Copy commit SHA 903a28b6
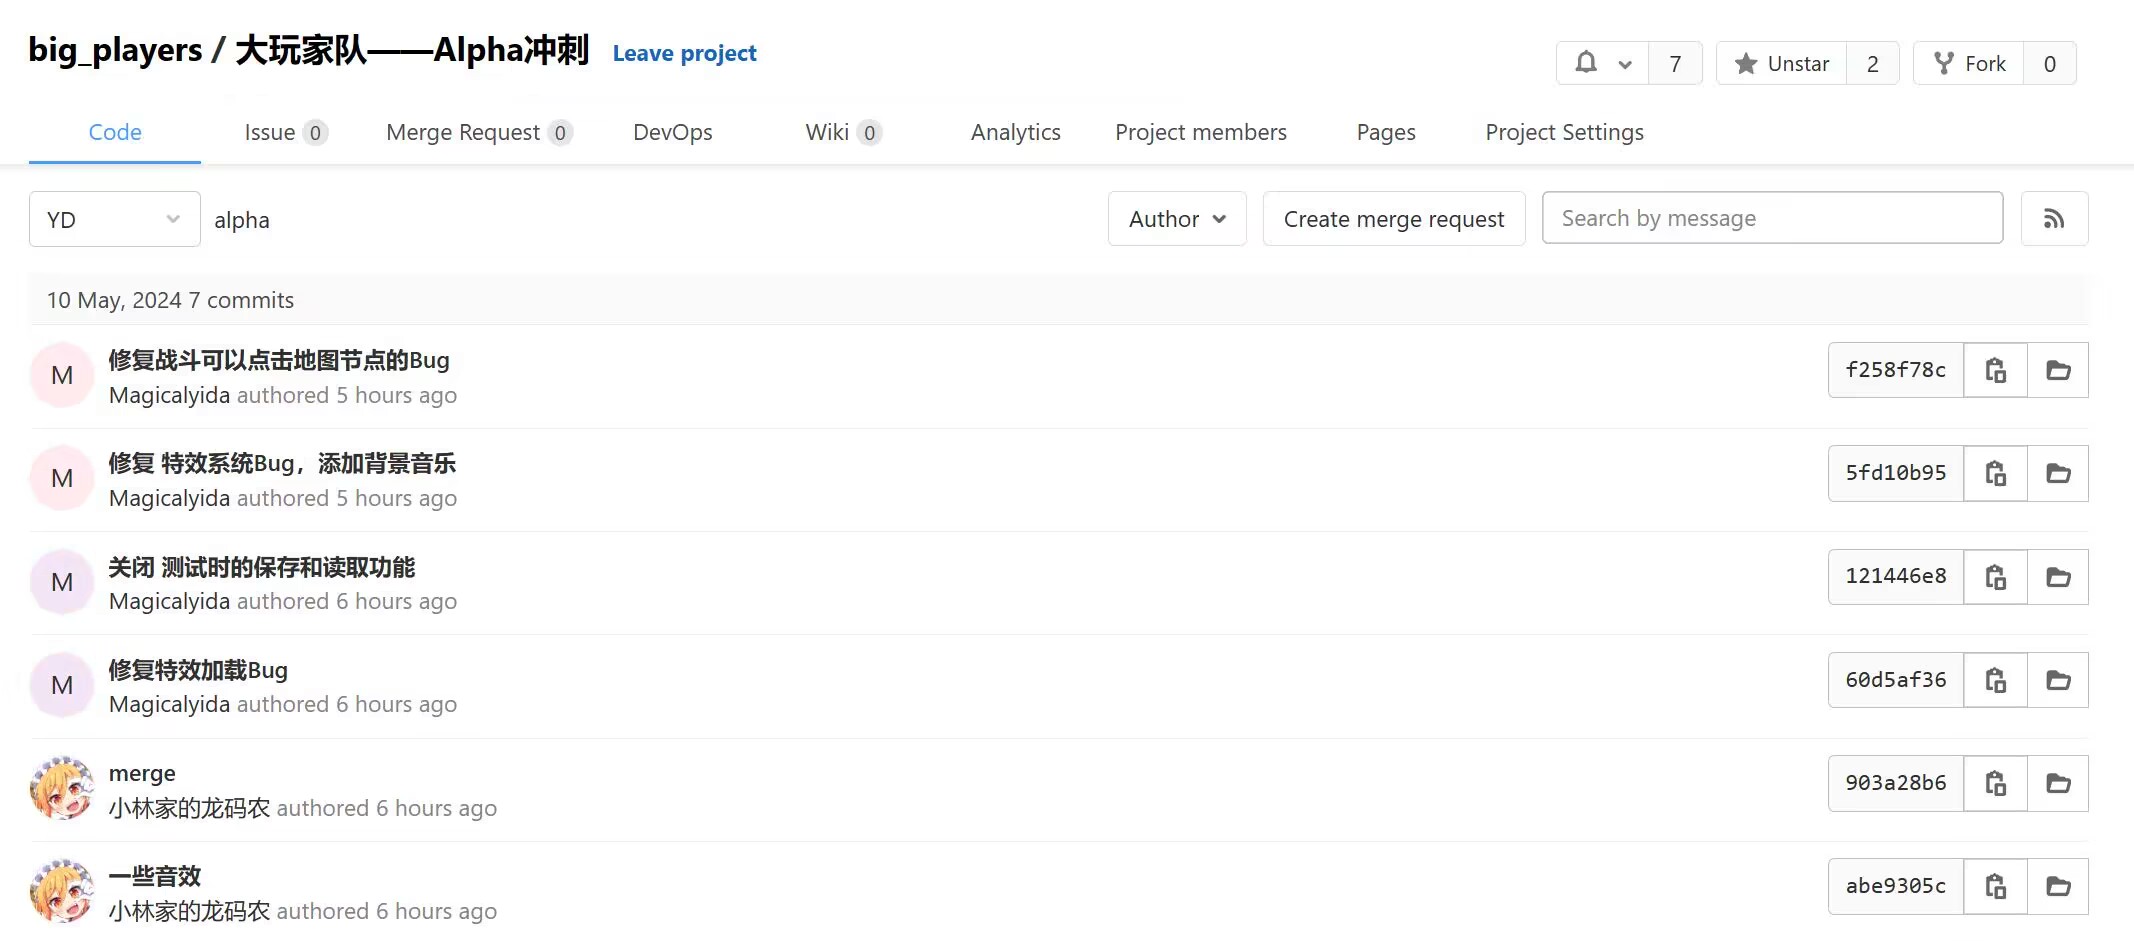The image size is (2134, 941). tap(1995, 783)
